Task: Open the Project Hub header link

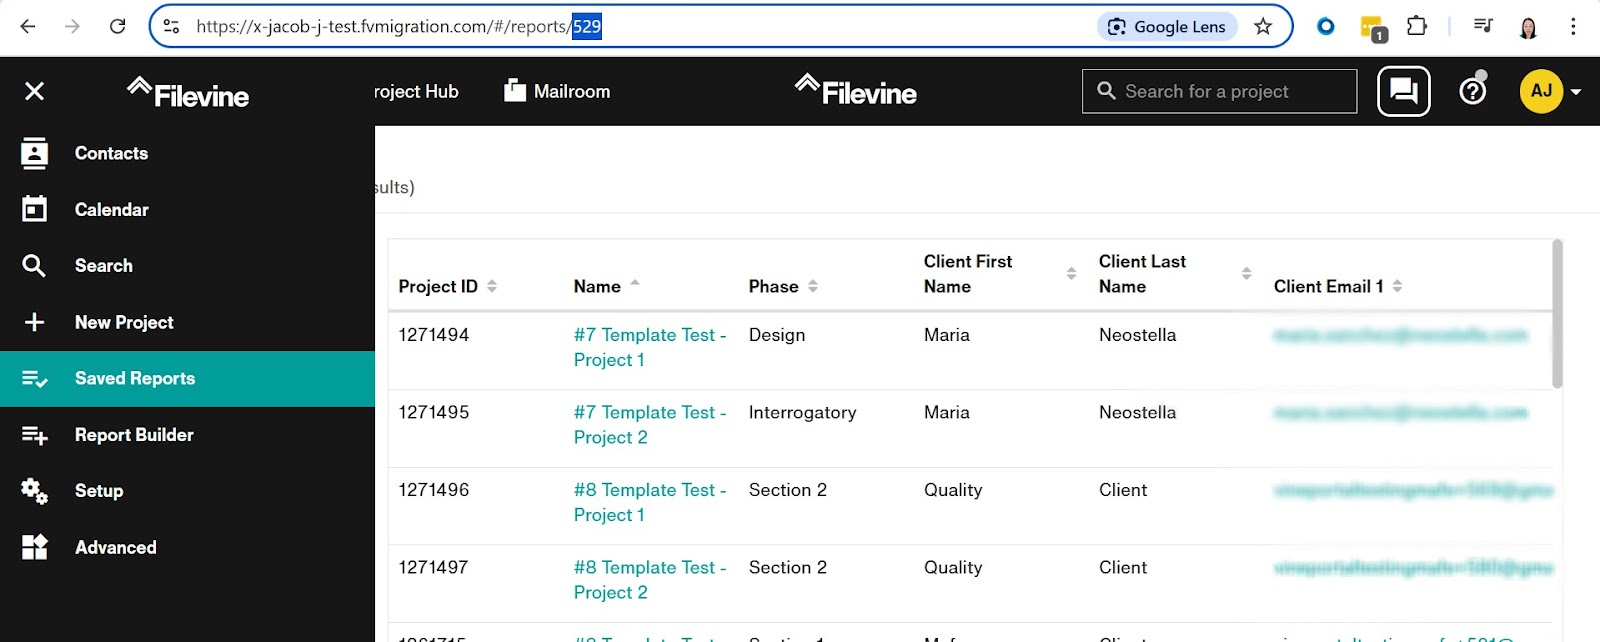Action: coord(417,91)
